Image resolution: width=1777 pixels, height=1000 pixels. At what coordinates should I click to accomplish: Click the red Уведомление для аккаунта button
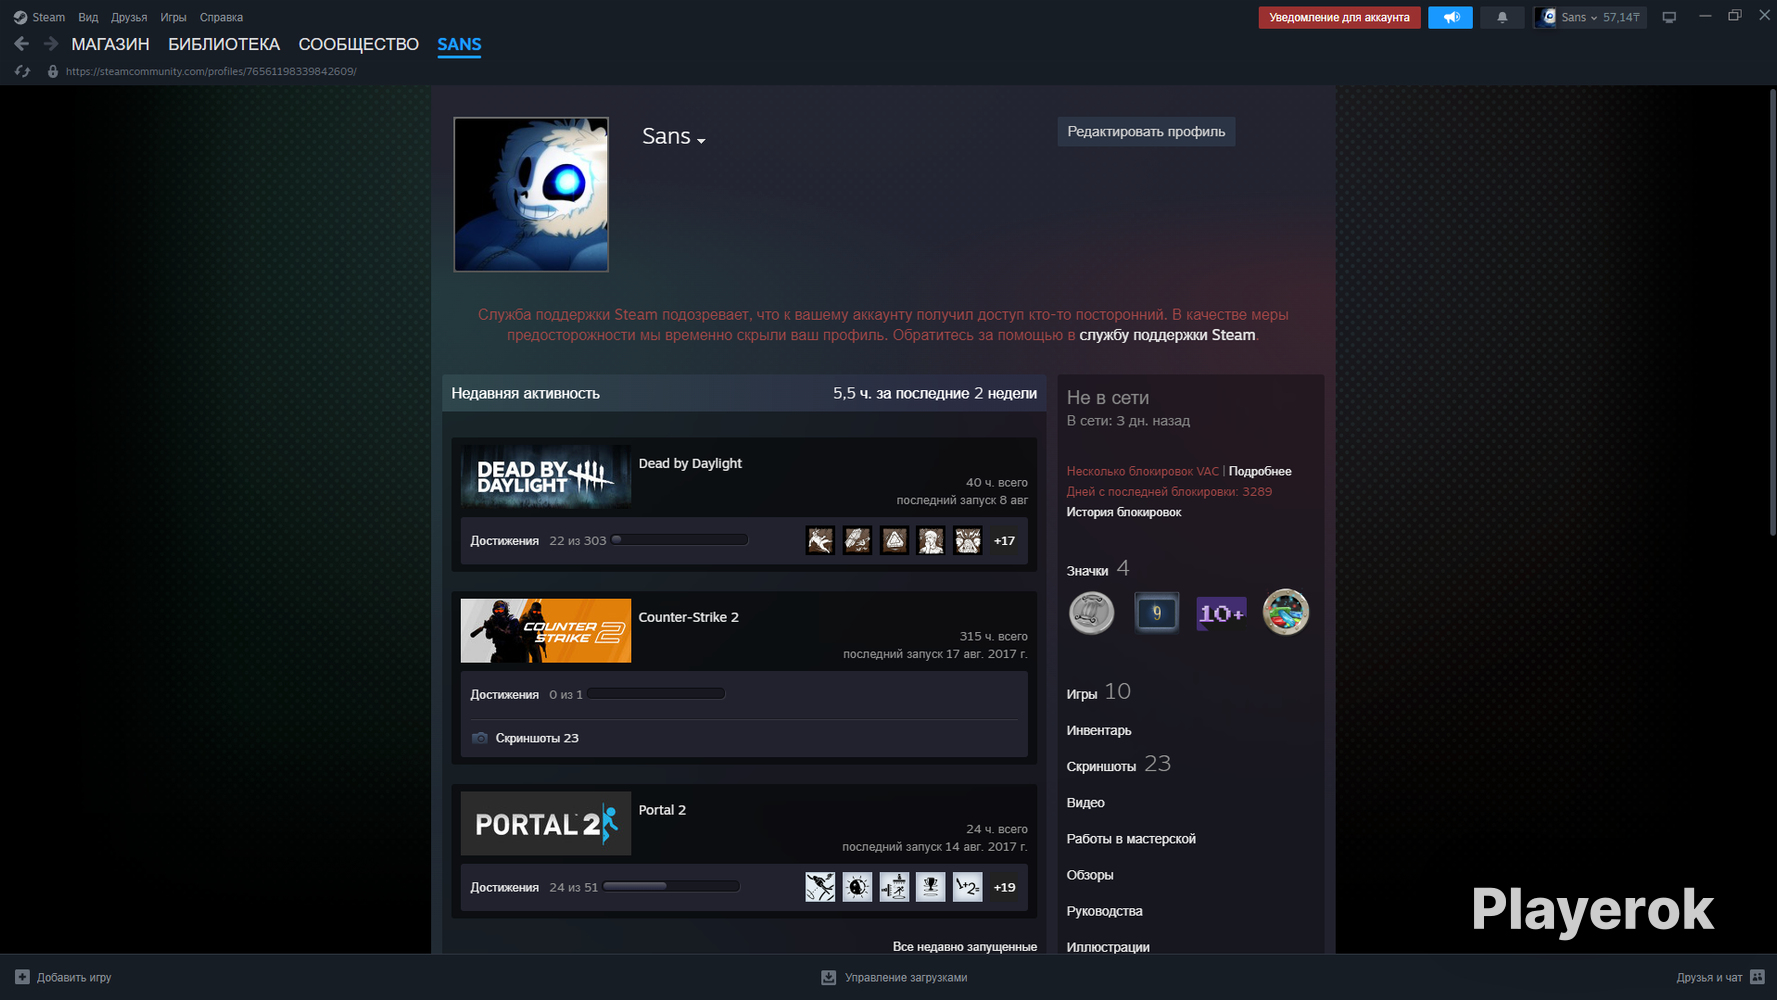click(1339, 17)
